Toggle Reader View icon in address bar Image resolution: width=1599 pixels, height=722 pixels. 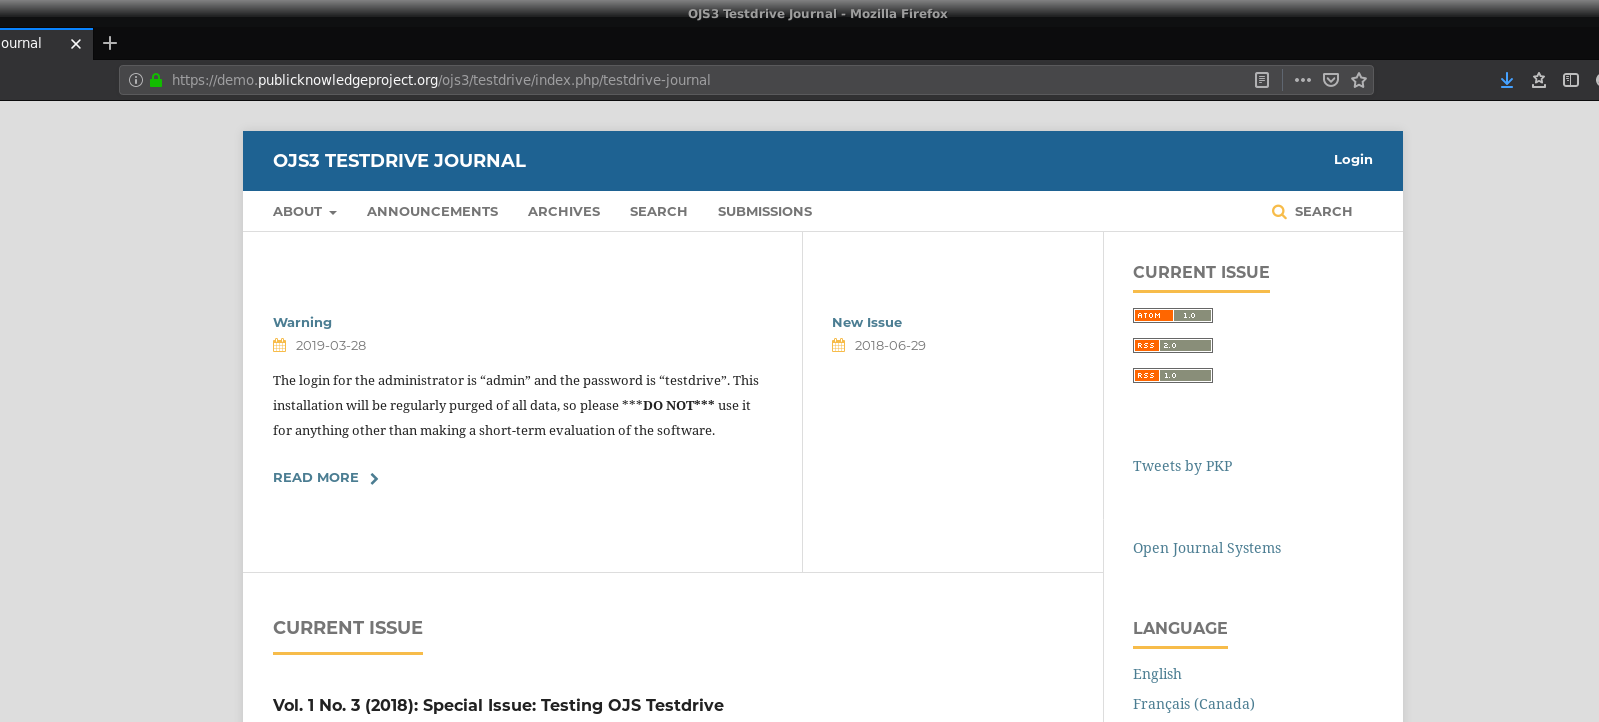(x=1262, y=80)
